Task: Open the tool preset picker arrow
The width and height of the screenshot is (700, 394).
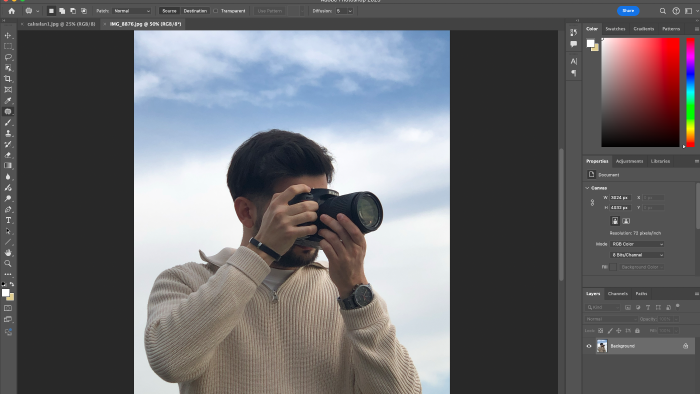Action: tap(38, 11)
